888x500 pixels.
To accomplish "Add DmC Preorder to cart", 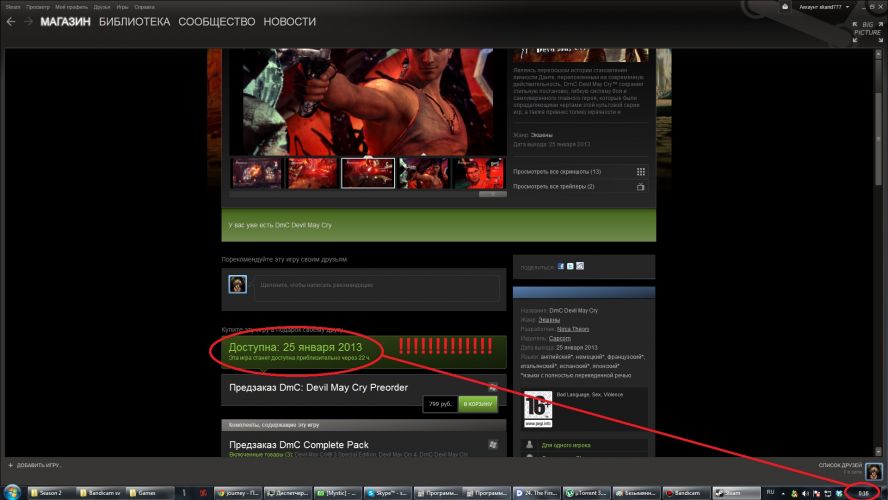I will [x=477, y=404].
